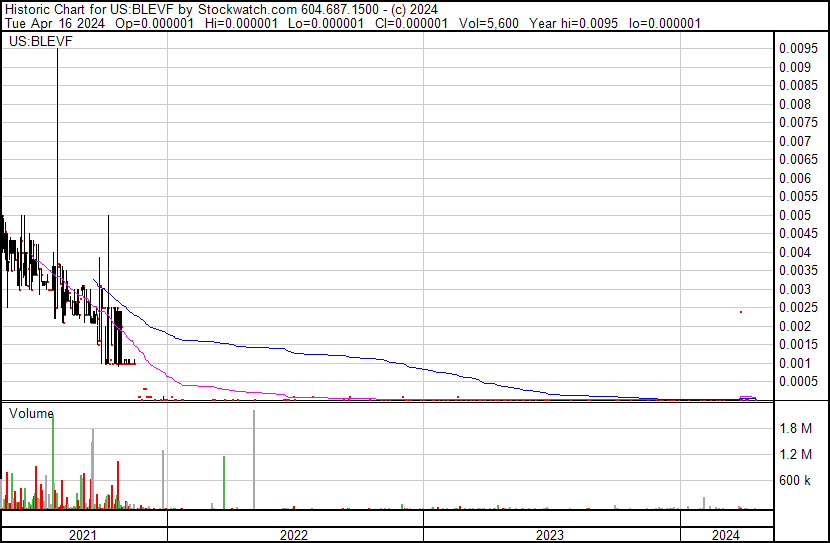Select the 0.0065 price axis label
This screenshot has width=830, height=543.
798,159
